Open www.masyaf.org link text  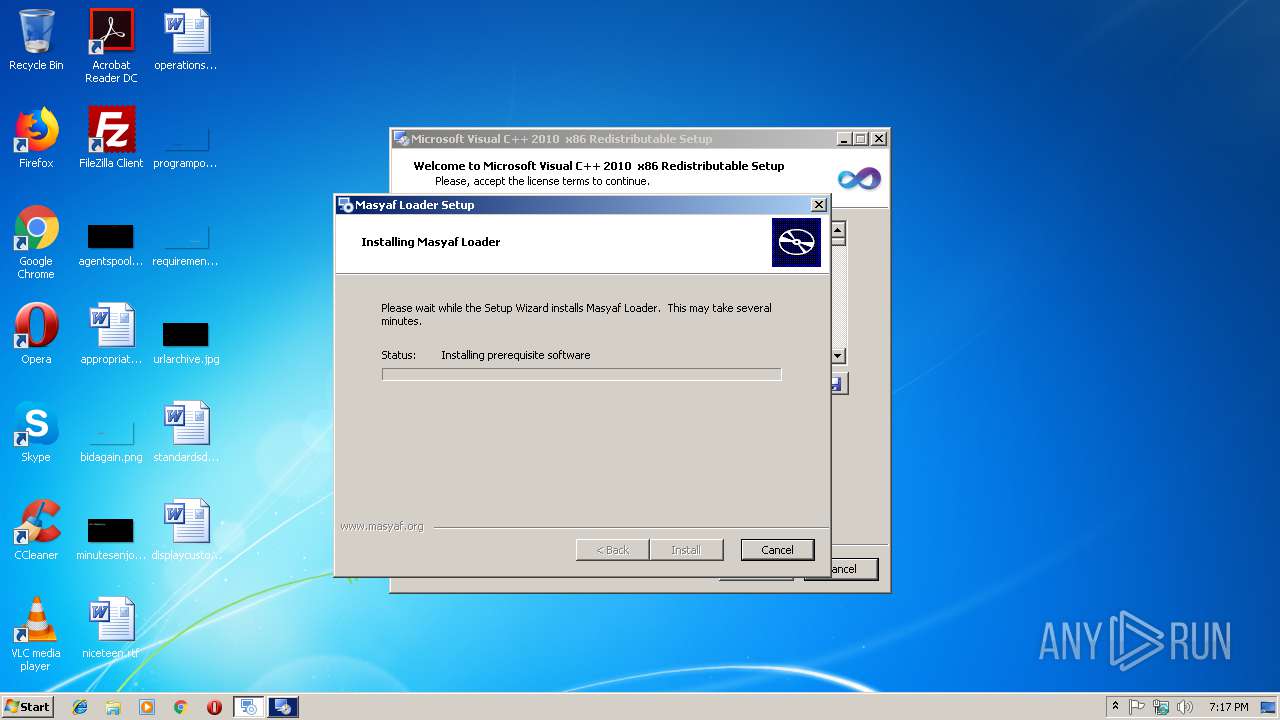click(x=382, y=526)
